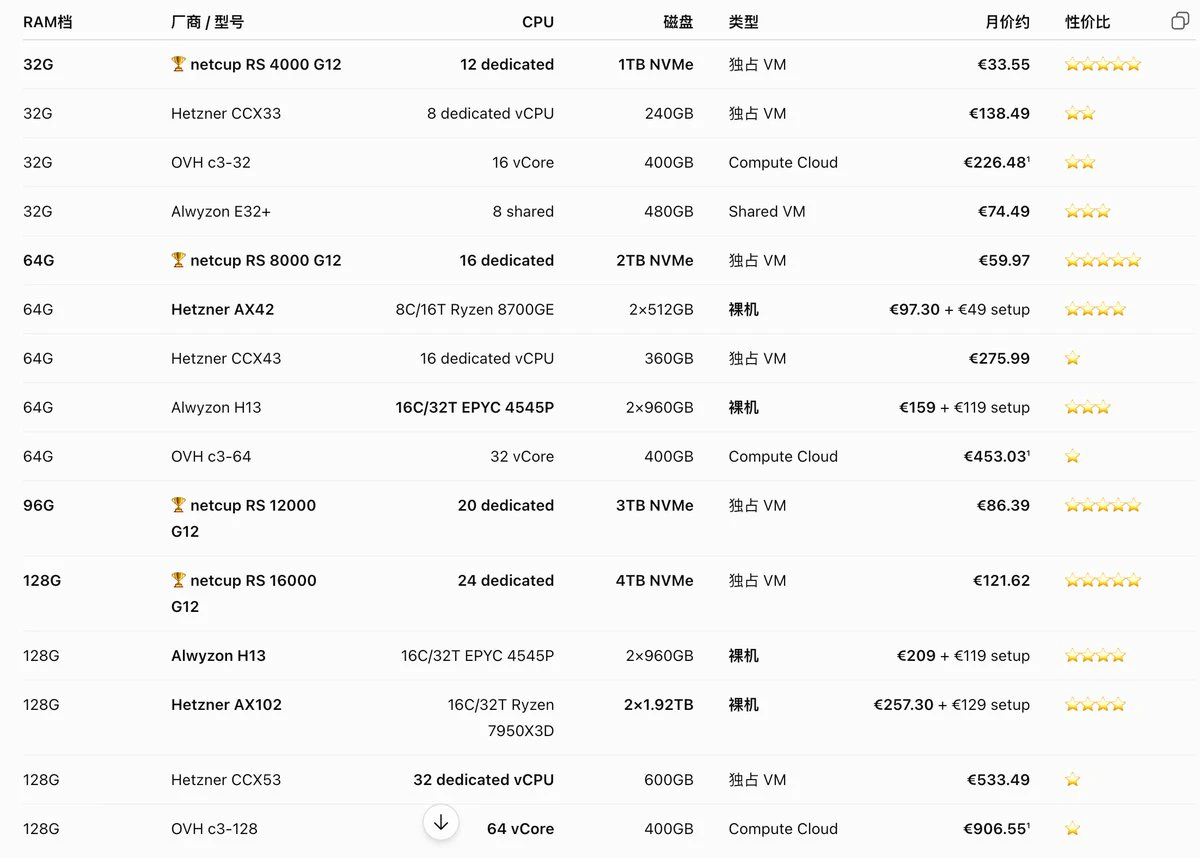This screenshot has height=858, width=1200.
Task: Click the €533.49 price
Action: point(998,779)
